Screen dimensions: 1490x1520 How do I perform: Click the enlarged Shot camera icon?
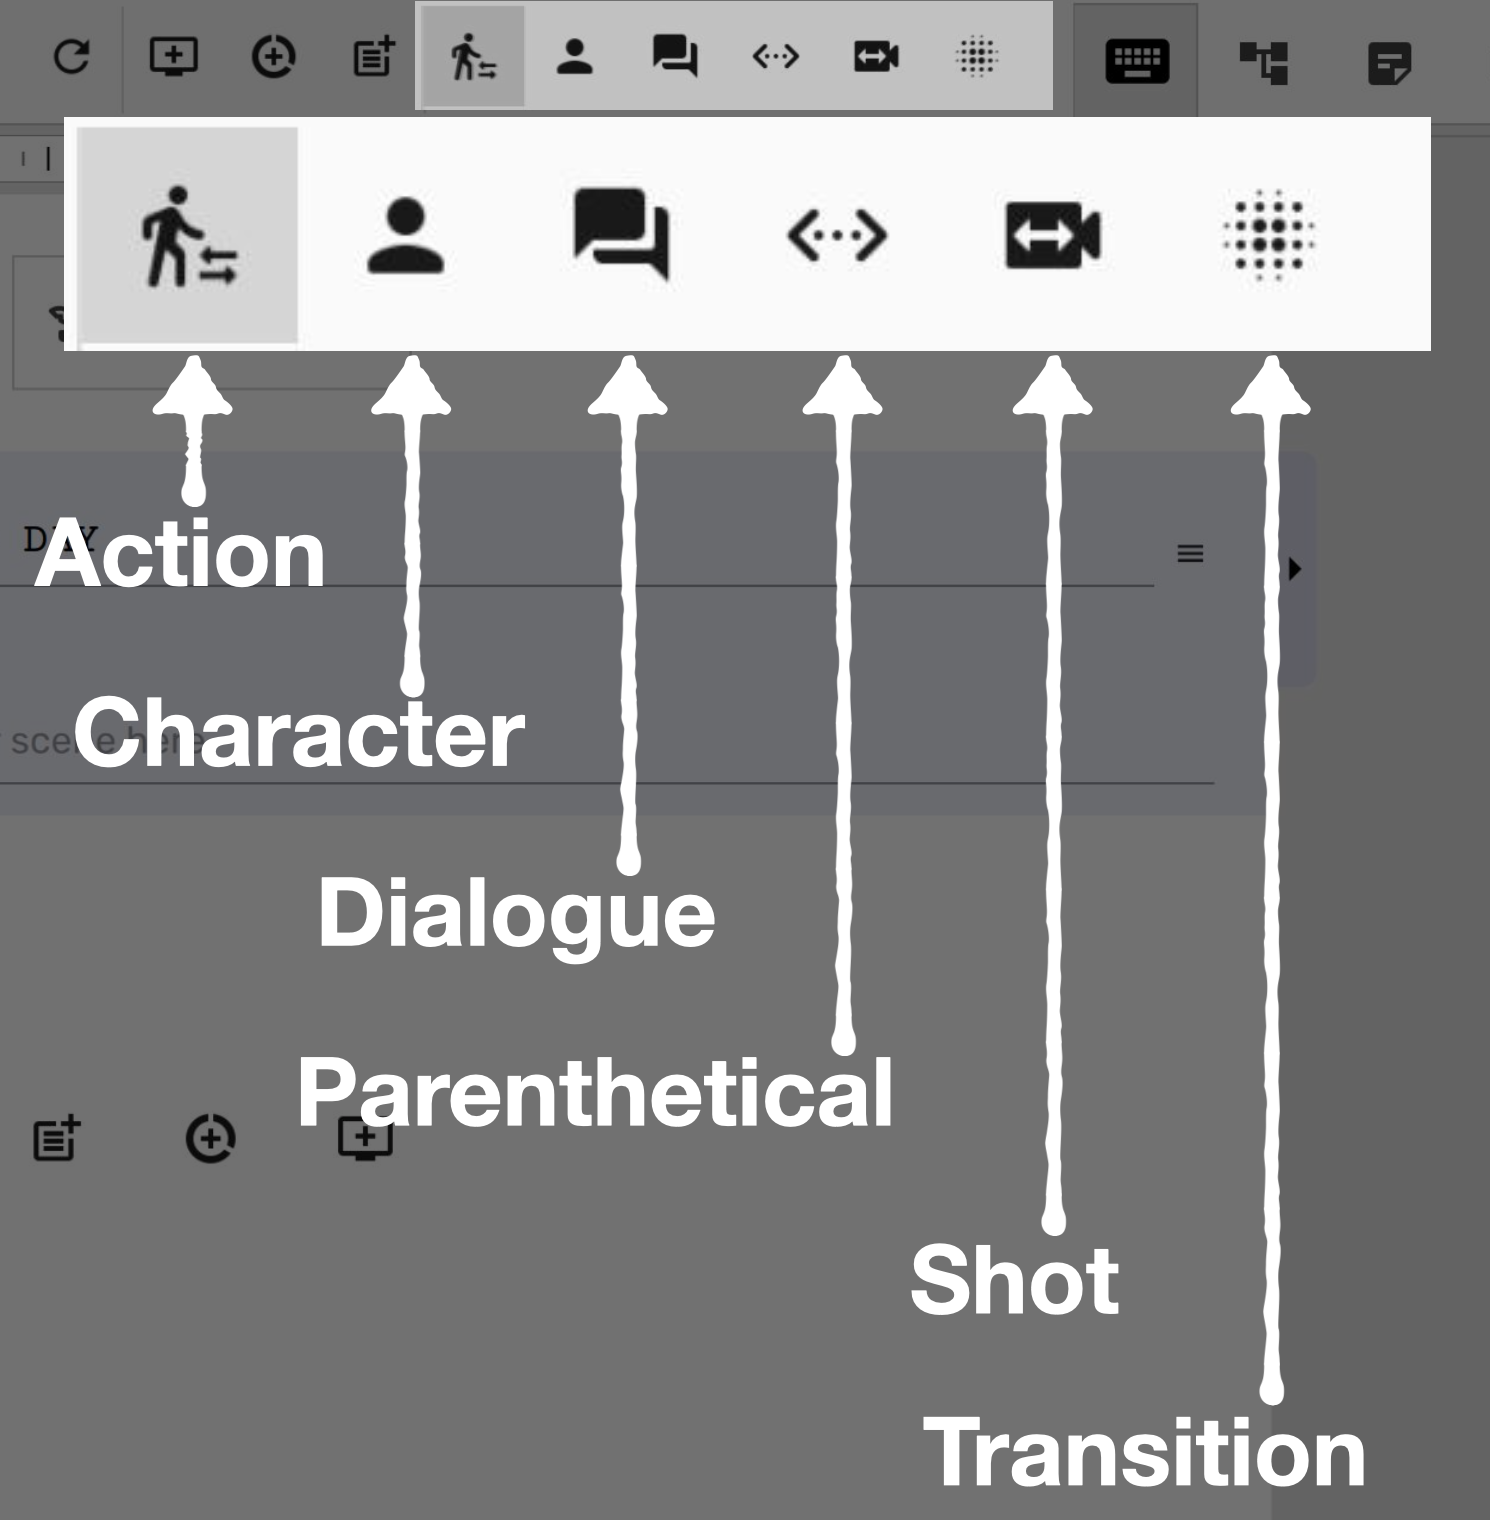(x=1052, y=236)
